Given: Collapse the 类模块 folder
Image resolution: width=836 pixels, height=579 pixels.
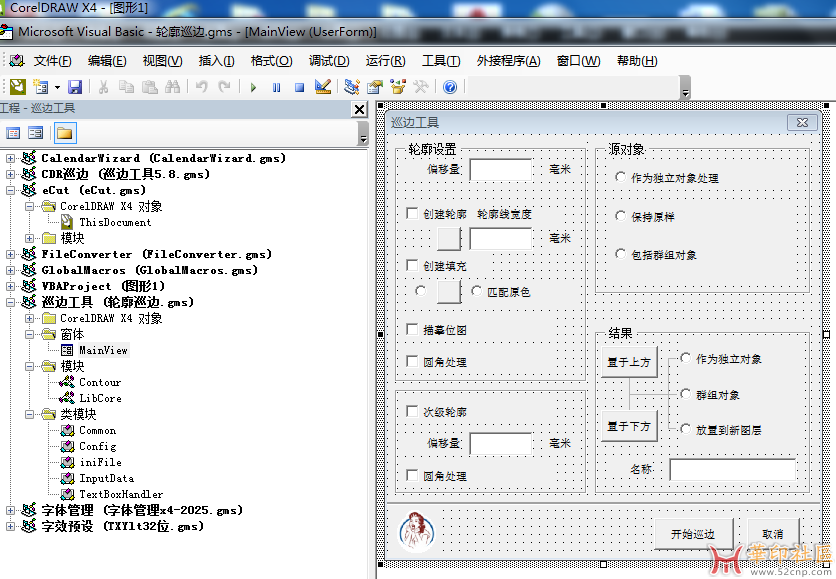Looking at the screenshot, I should [29, 414].
